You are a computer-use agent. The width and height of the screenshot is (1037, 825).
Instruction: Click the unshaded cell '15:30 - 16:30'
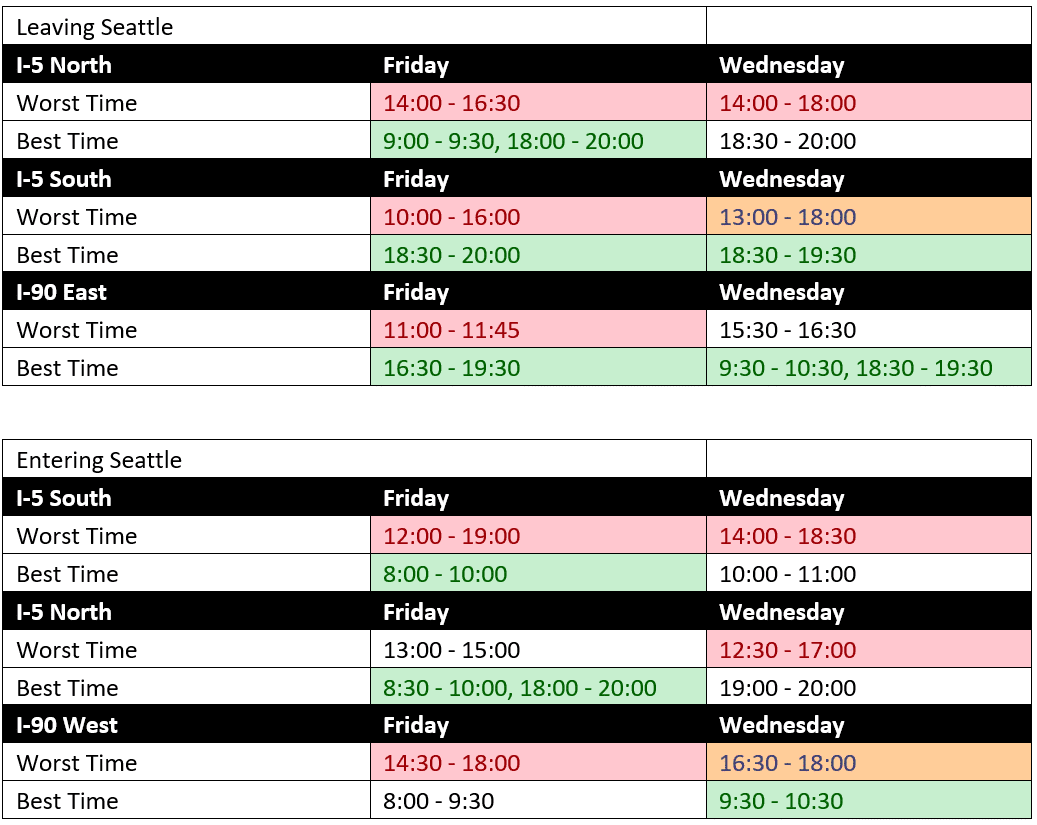(x=869, y=329)
